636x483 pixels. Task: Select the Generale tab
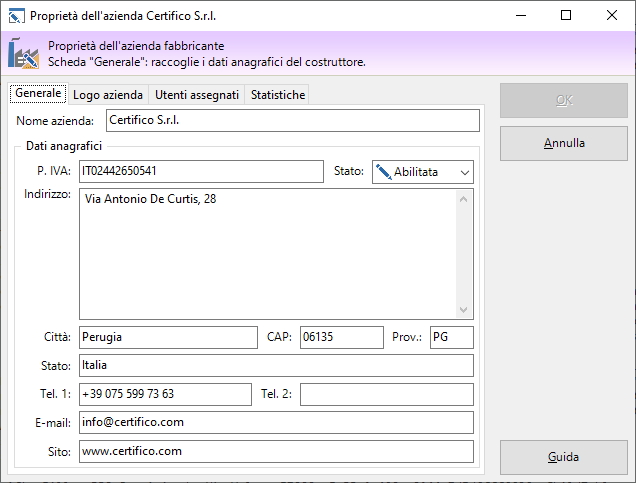[x=39, y=93]
